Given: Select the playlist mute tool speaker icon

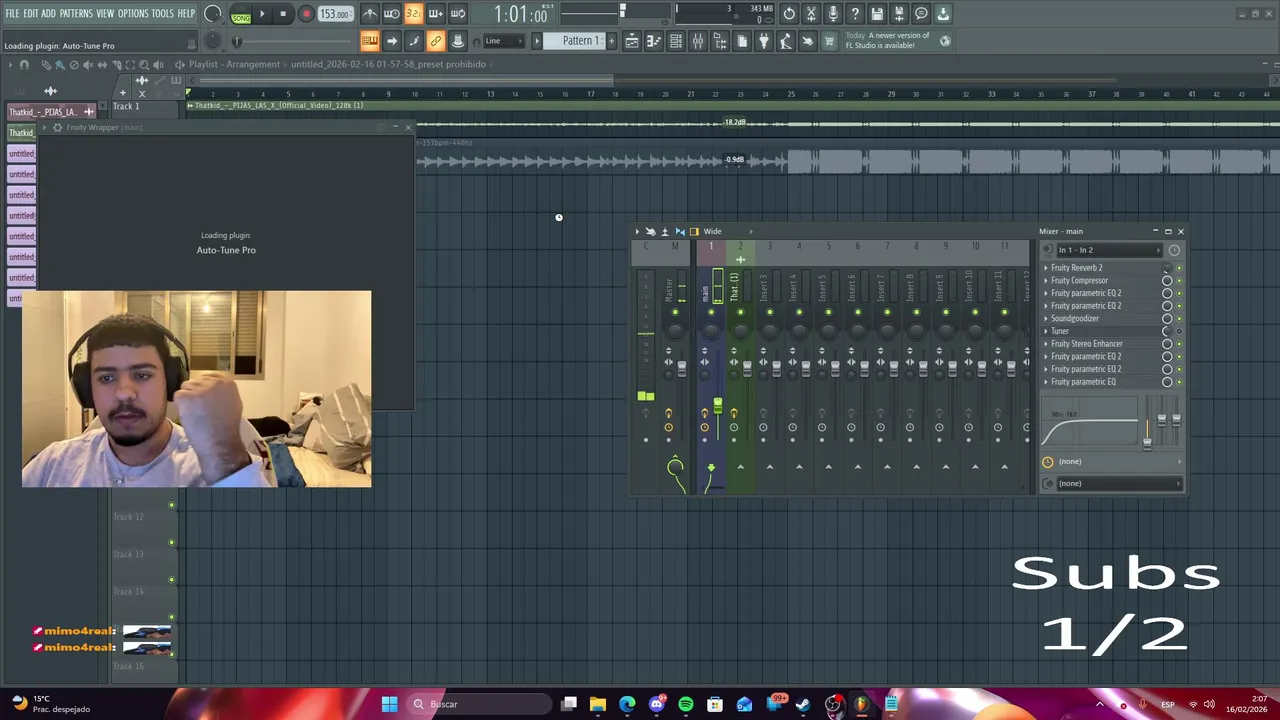Looking at the screenshot, I should pos(87,64).
